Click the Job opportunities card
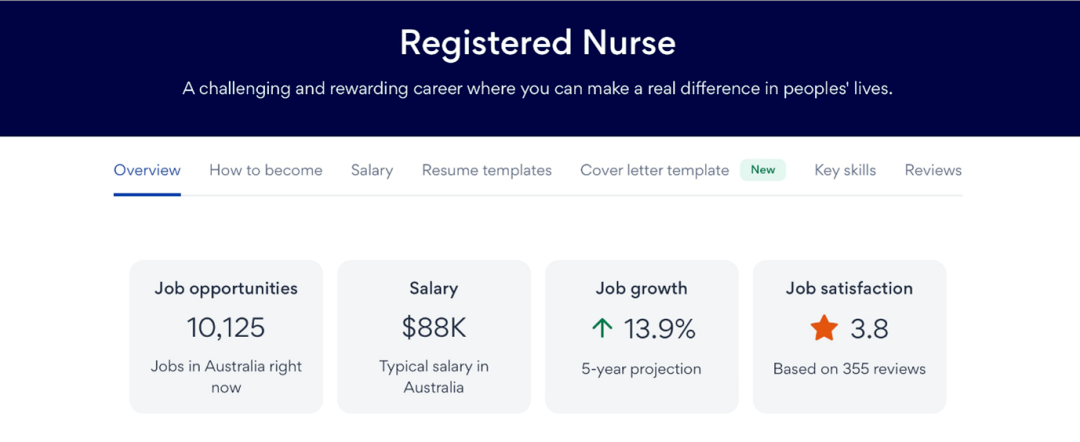Image resolution: width=1080 pixels, height=442 pixels. [226, 337]
